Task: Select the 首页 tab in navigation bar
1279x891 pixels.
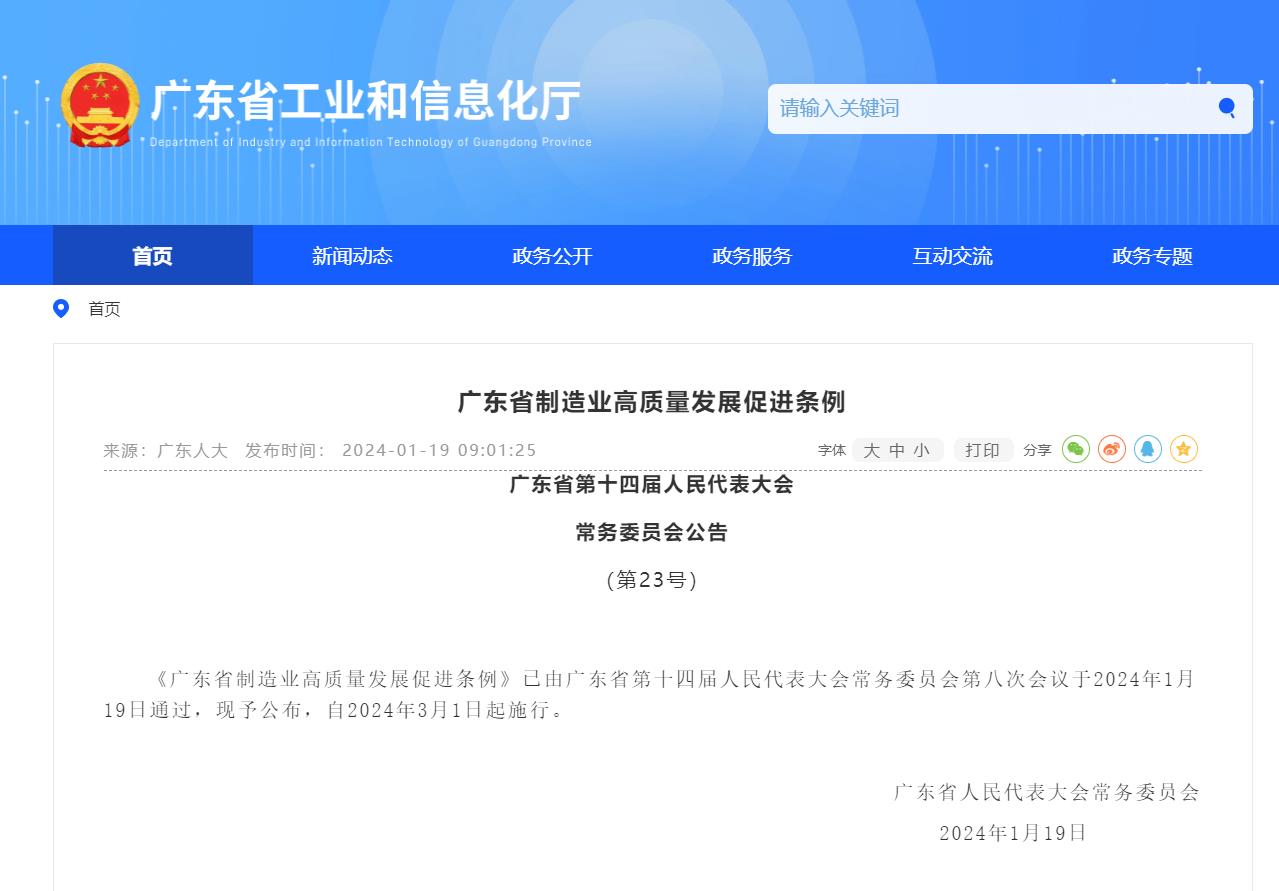Action: (152, 256)
